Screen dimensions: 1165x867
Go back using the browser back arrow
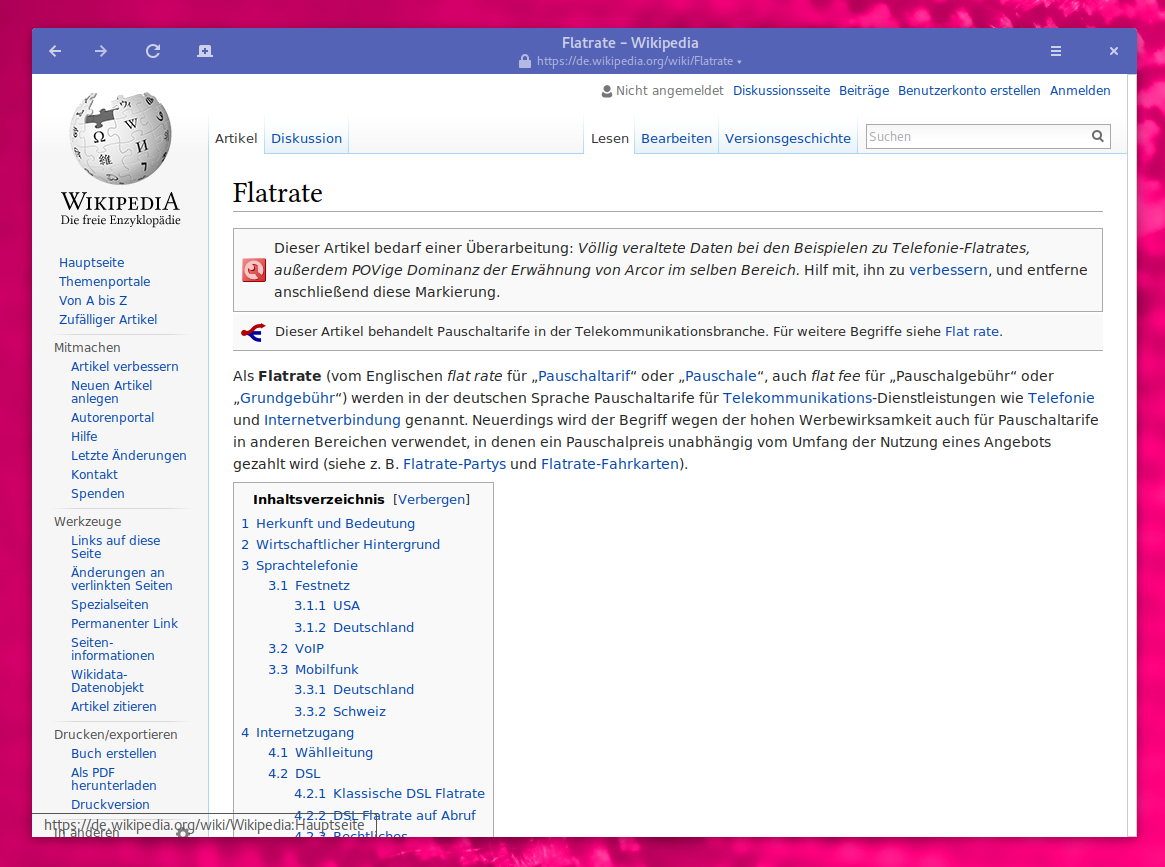pos(55,51)
